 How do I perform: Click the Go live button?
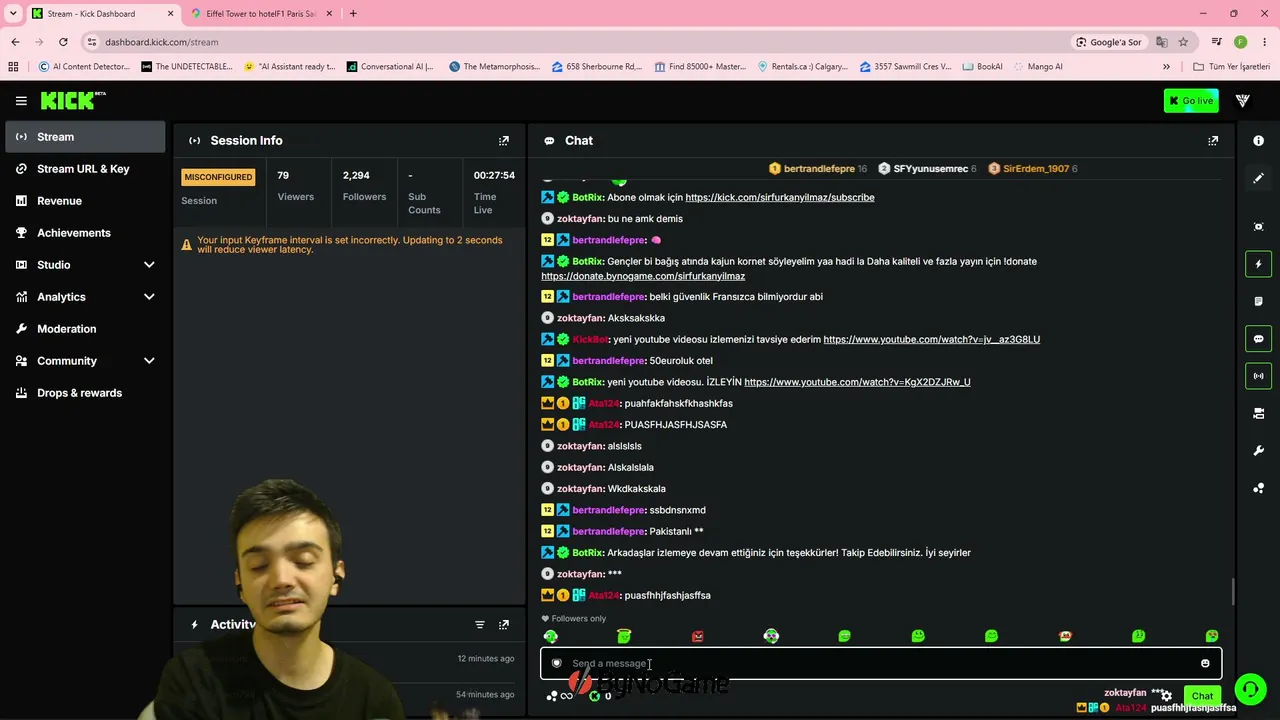coord(1191,101)
